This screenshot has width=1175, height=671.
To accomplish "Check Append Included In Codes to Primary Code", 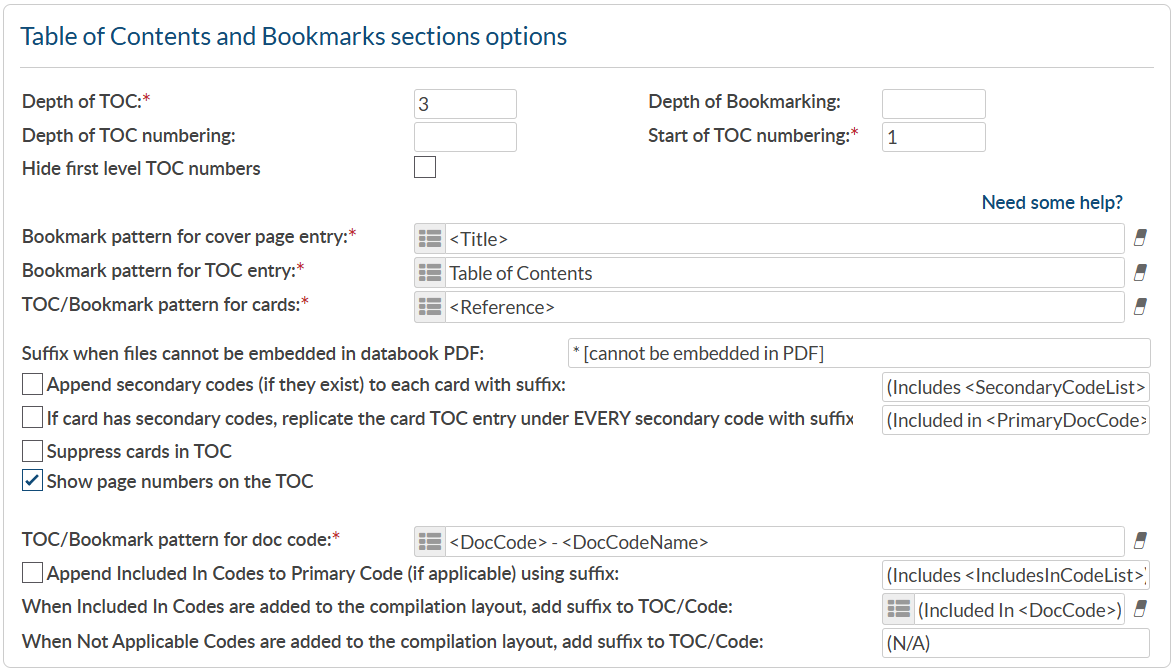I will (33, 573).
